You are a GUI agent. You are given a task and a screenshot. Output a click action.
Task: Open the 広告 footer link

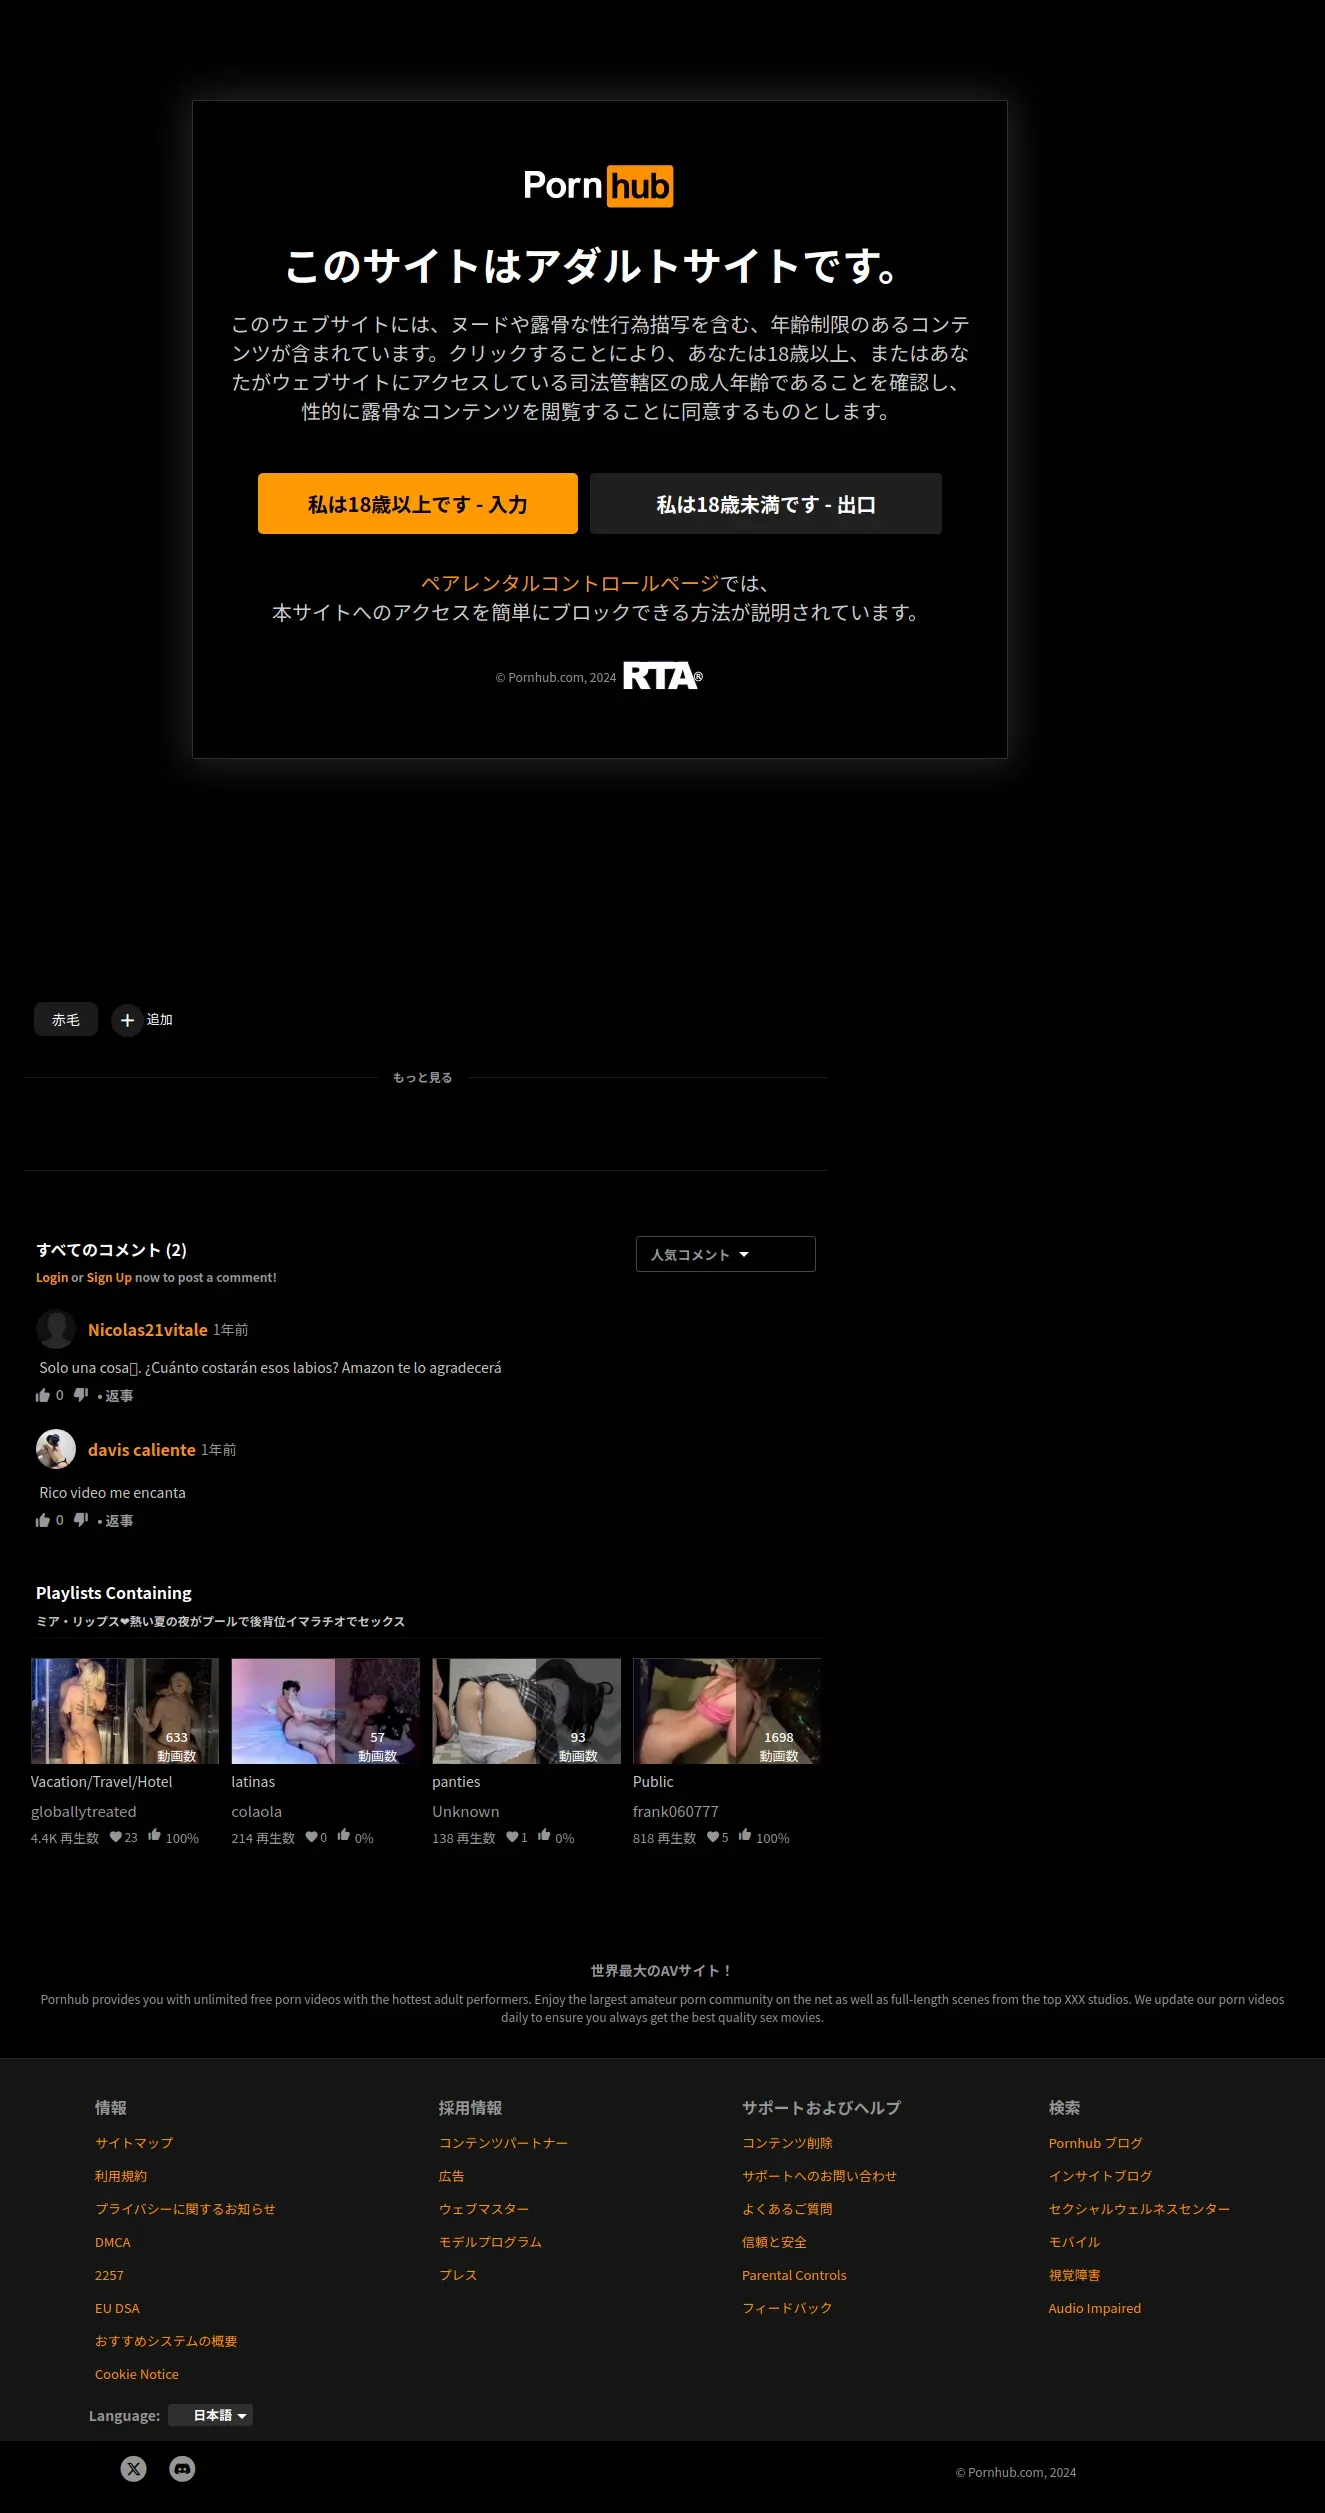[452, 2176]
